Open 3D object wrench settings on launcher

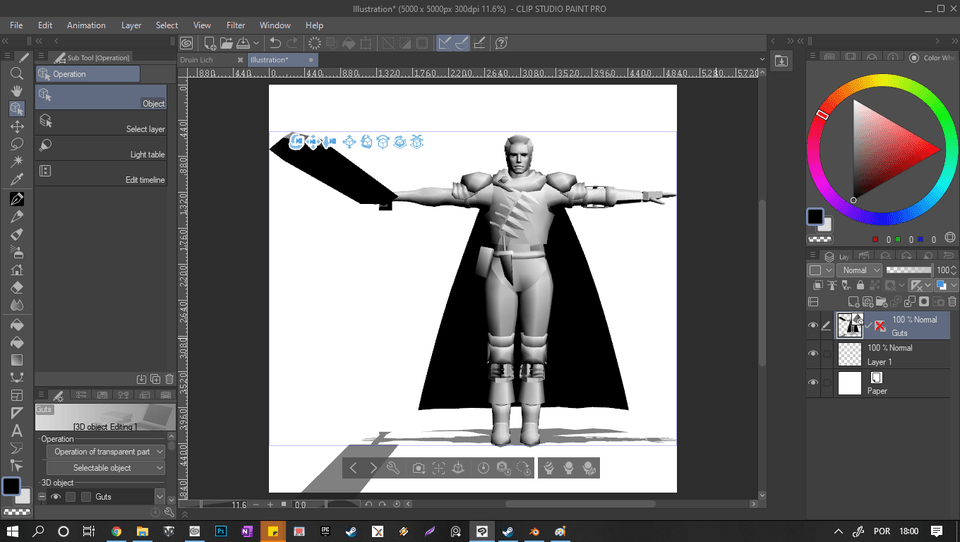point(393,469)
